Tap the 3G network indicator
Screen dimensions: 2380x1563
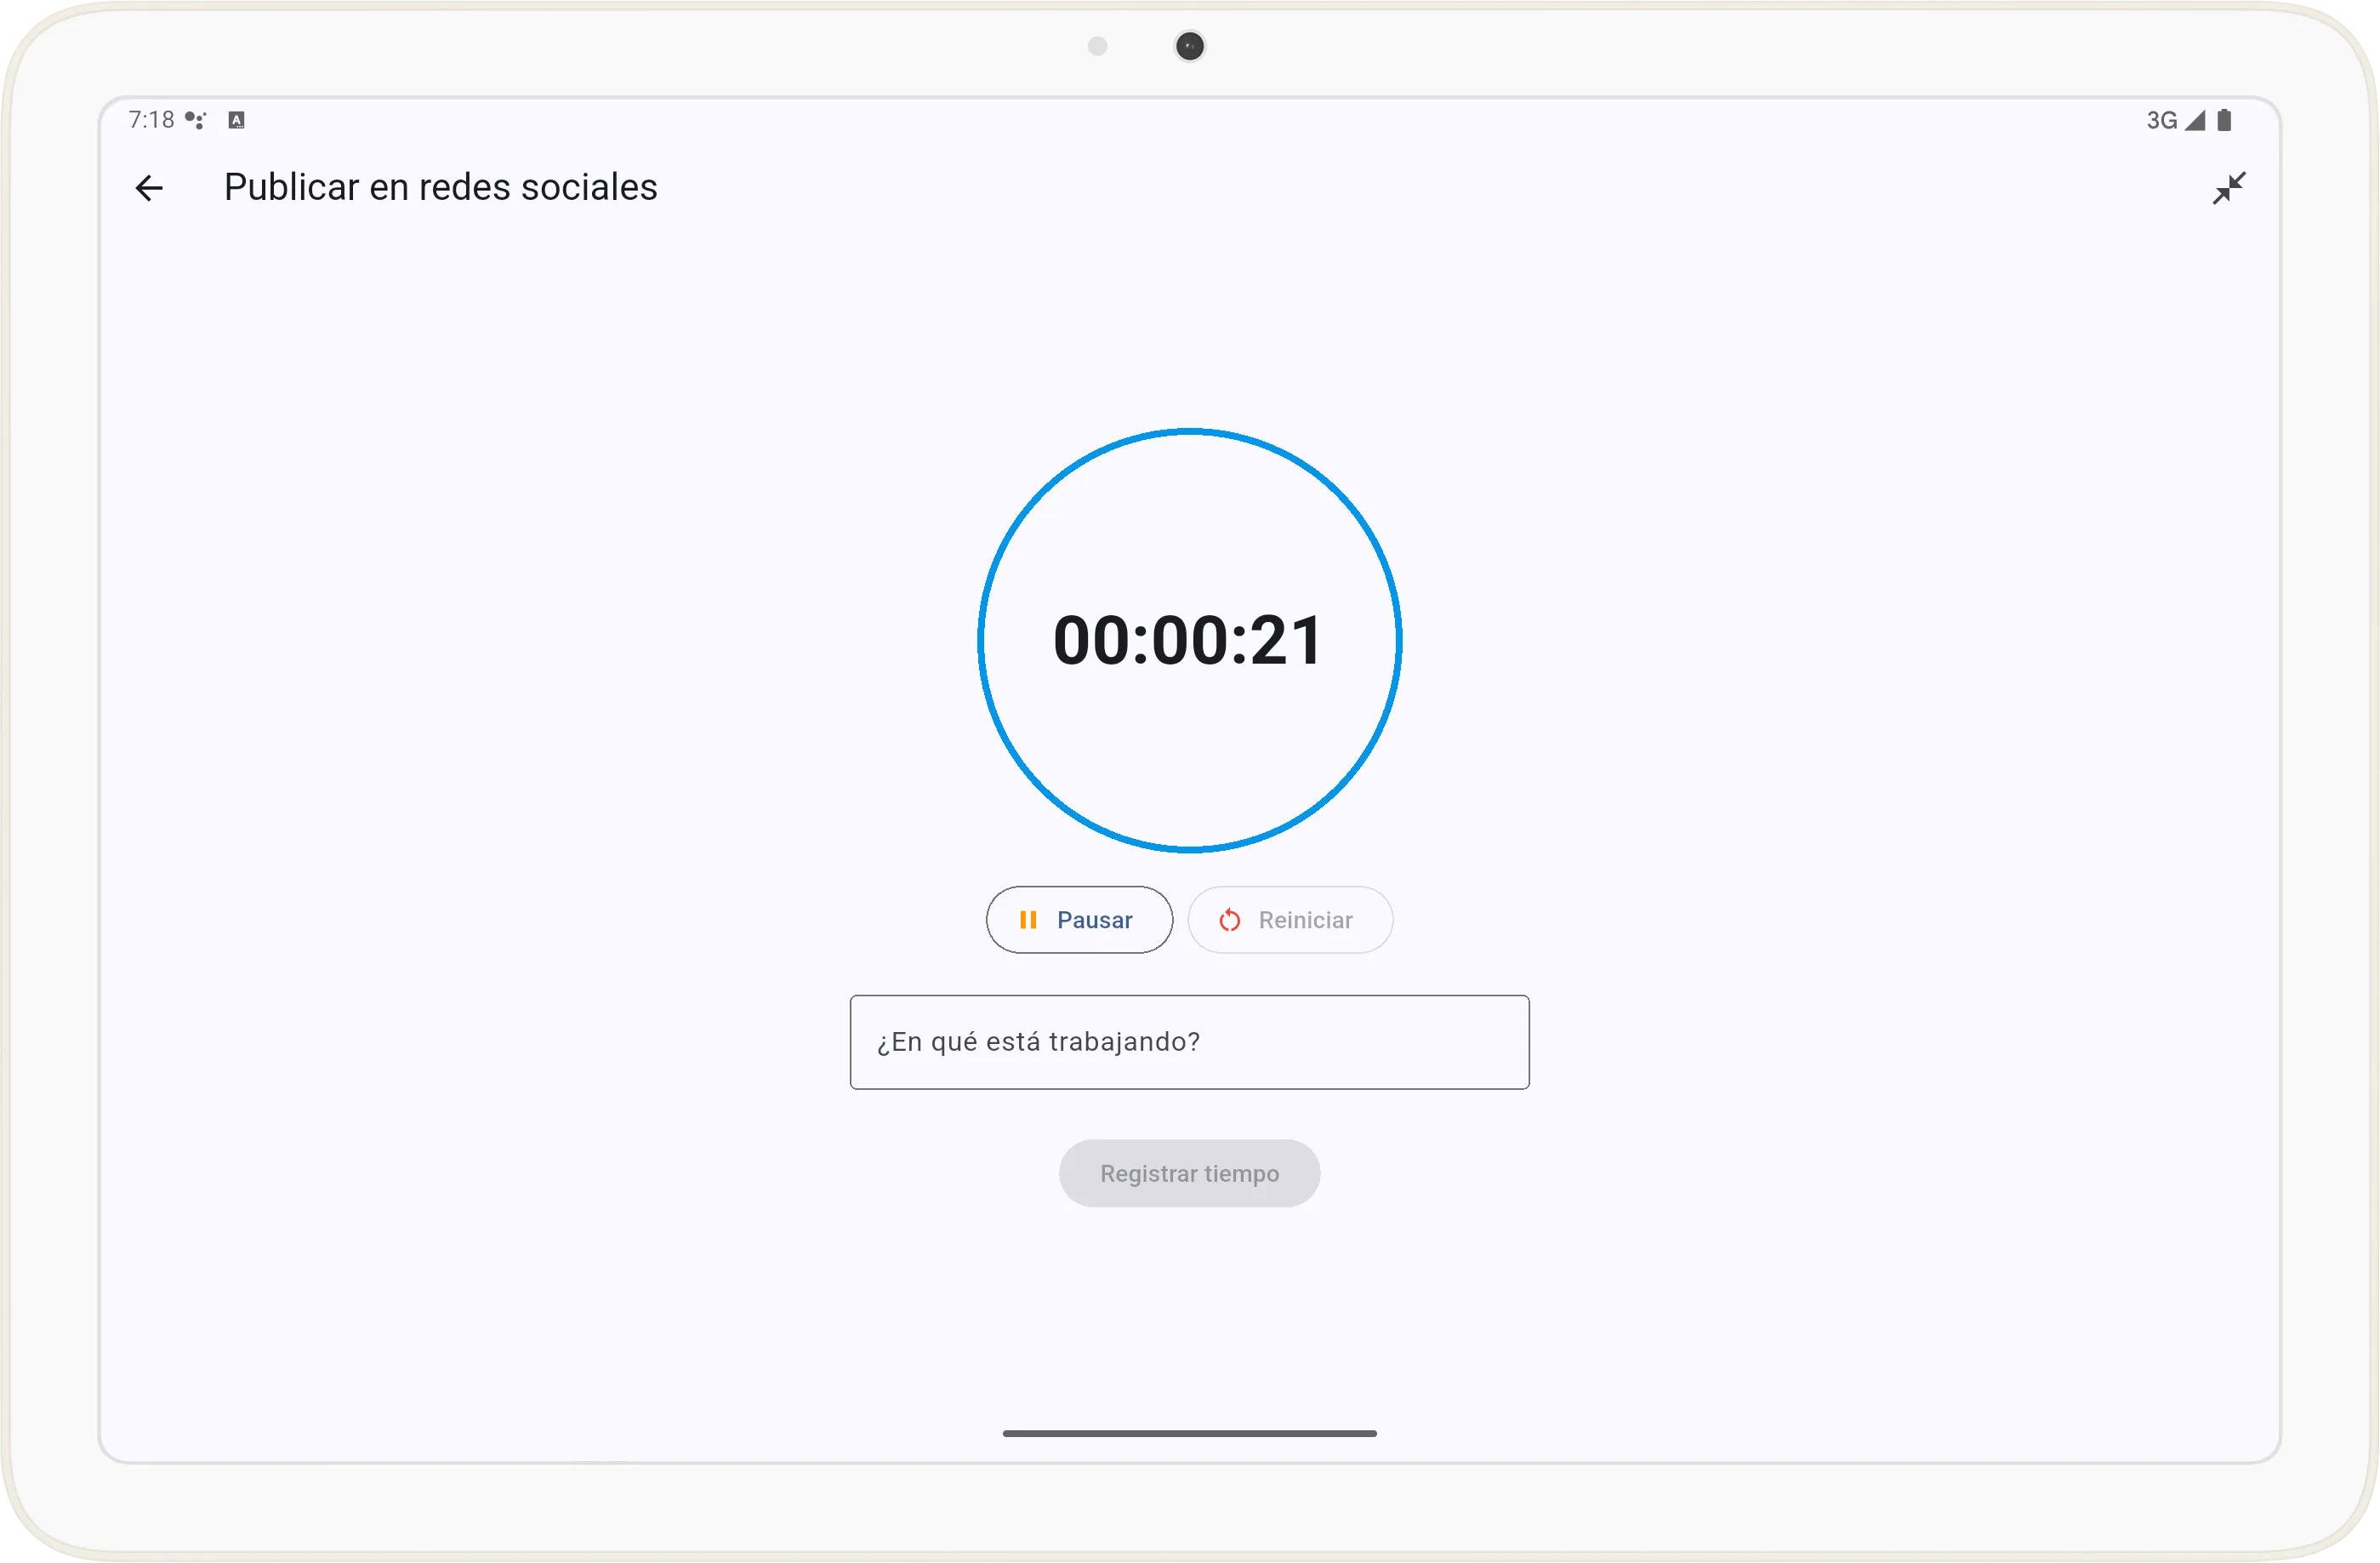(x=2161, y=121)
